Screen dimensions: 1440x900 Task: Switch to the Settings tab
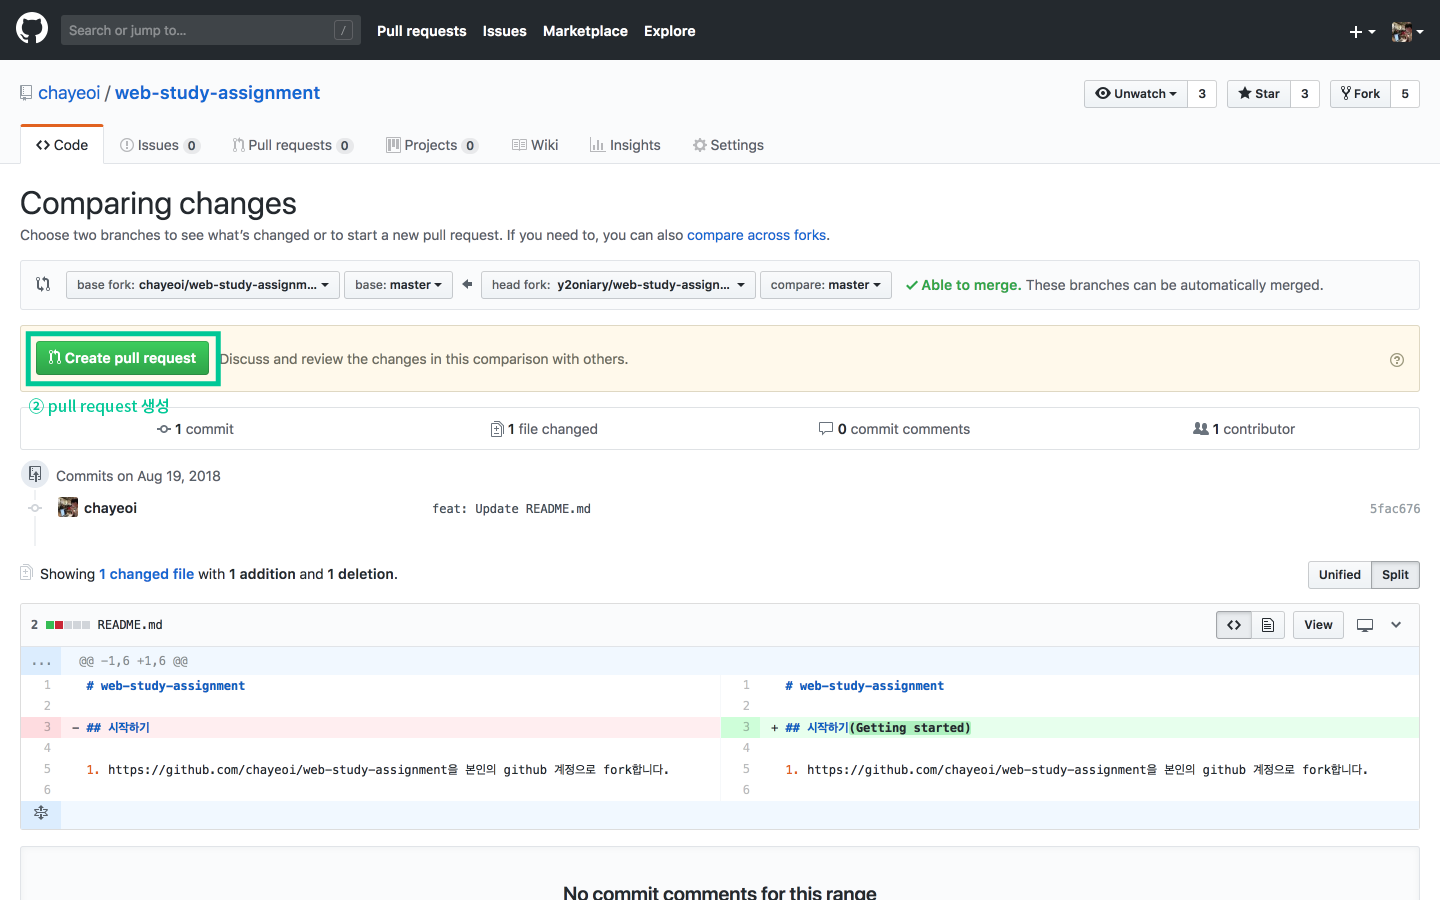click(x=728, y=145)
